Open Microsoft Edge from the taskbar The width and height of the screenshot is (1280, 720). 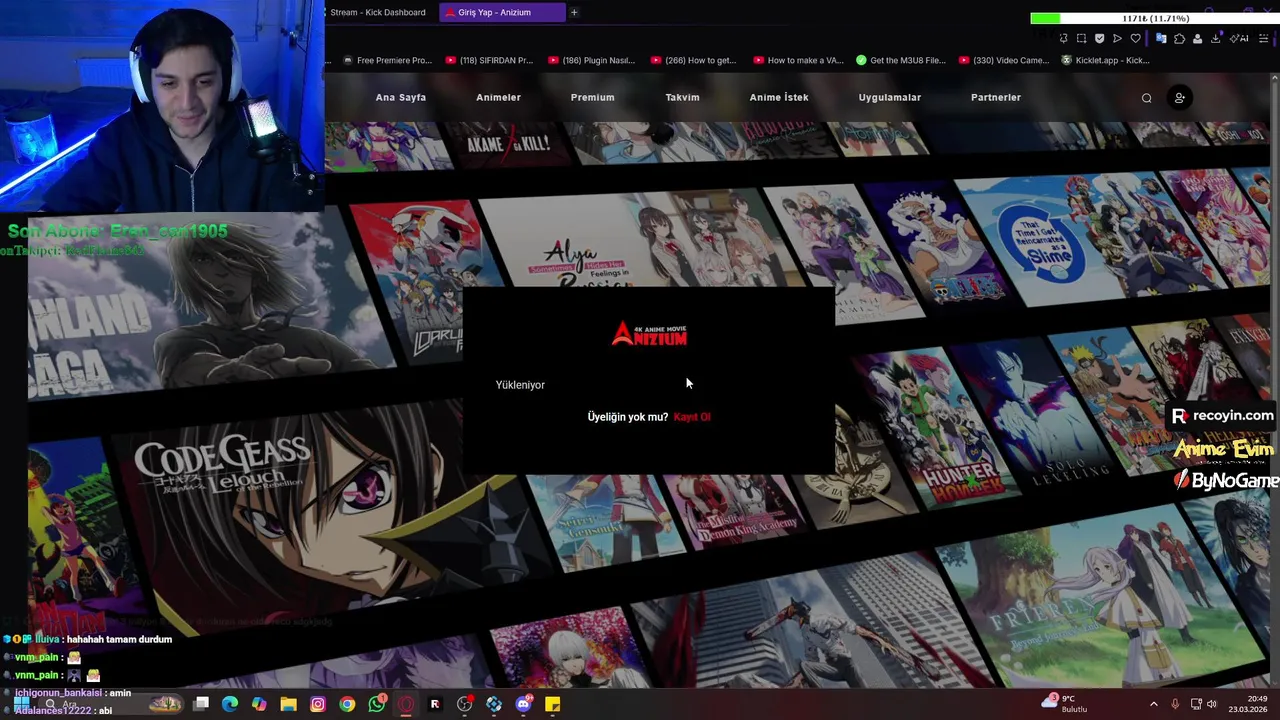(230, 704)
